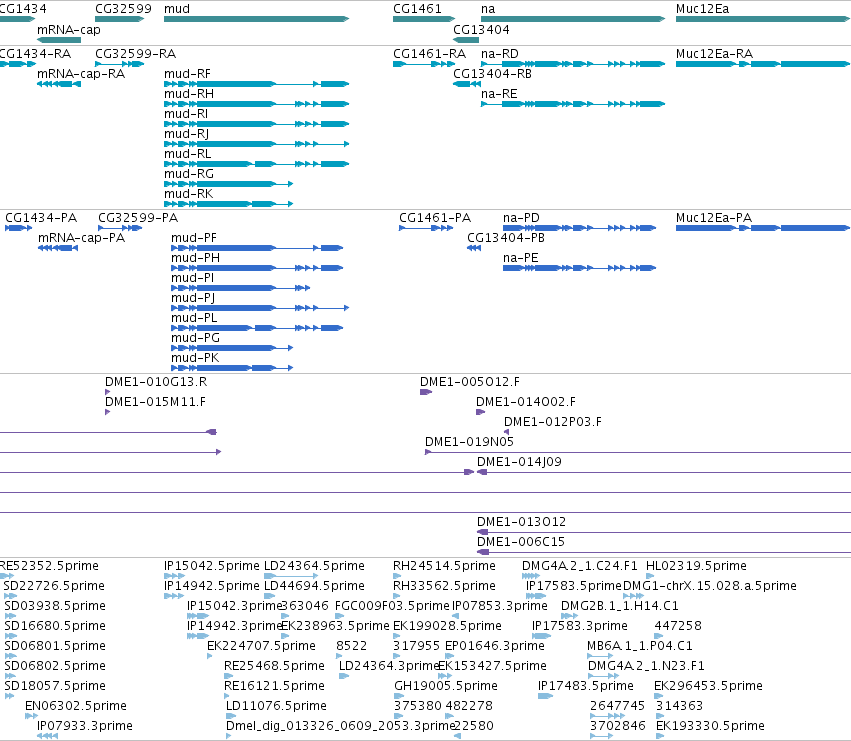Viewport: 851px width, 741px height.
Task: Click transcript CG13404-RB
Action: click(467, 84)
